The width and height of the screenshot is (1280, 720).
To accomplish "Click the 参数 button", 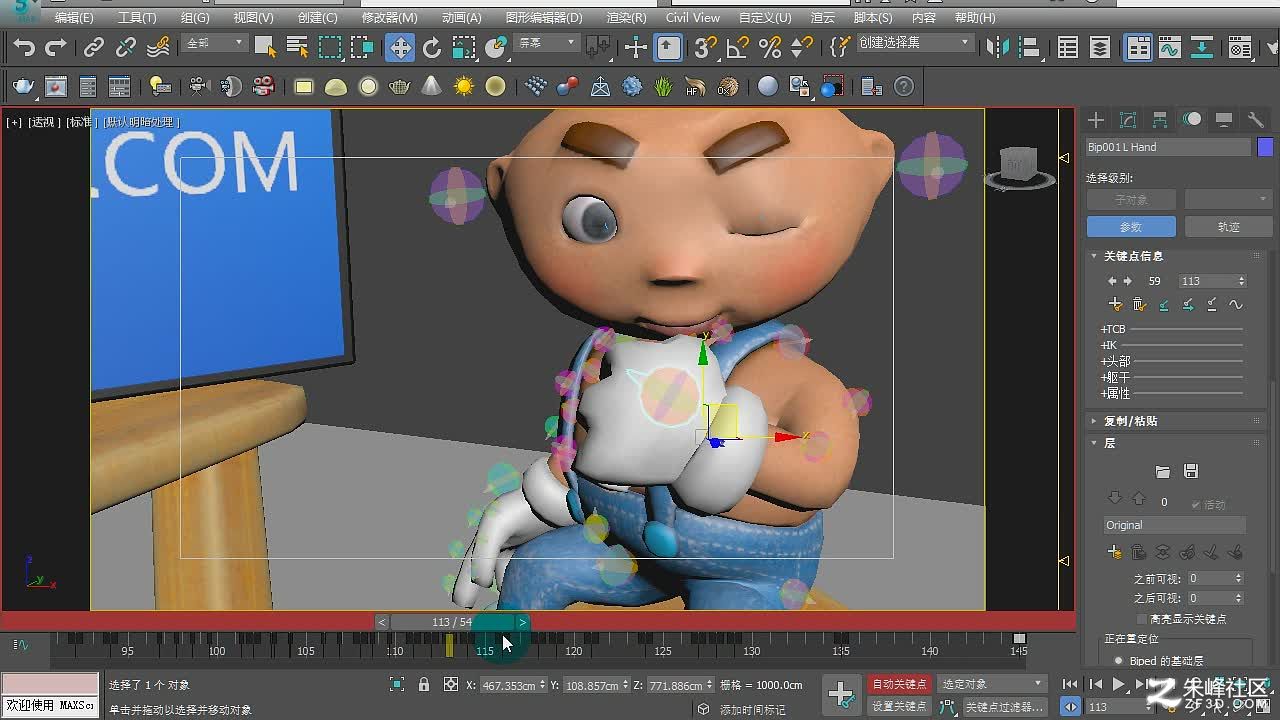I will 1130,227.
